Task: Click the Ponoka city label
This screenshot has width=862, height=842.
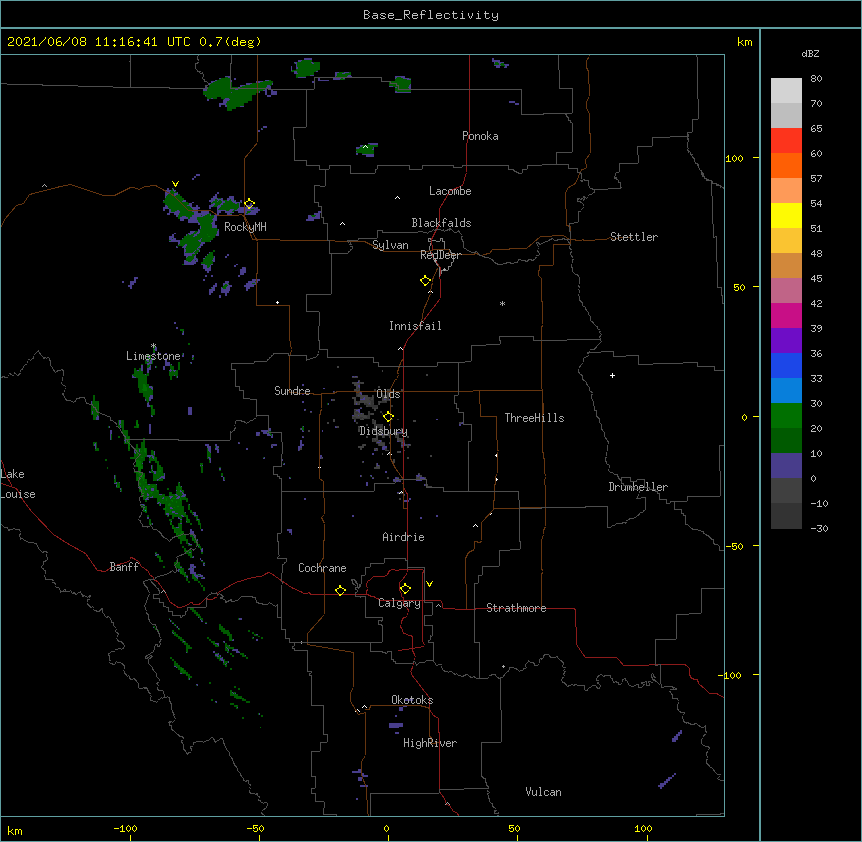Action: (480, 136)
